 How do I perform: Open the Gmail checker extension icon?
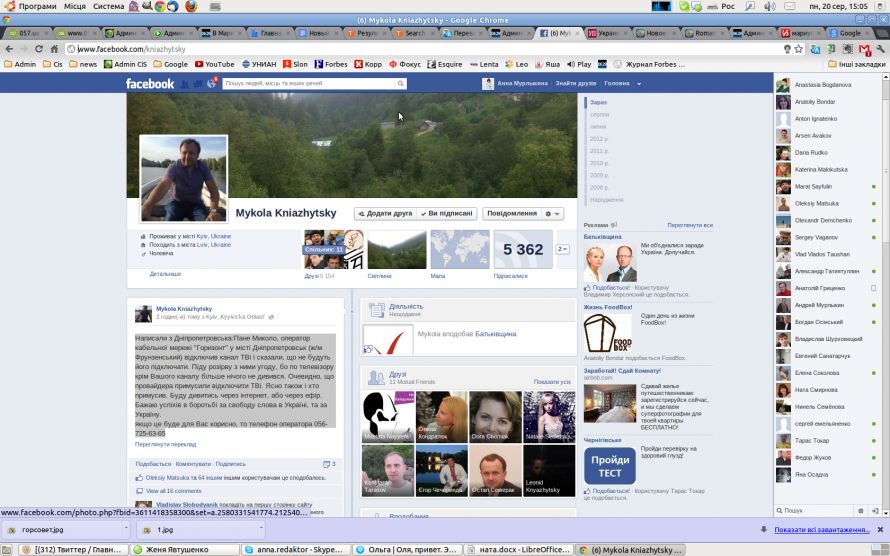click(x=864, y=49)
